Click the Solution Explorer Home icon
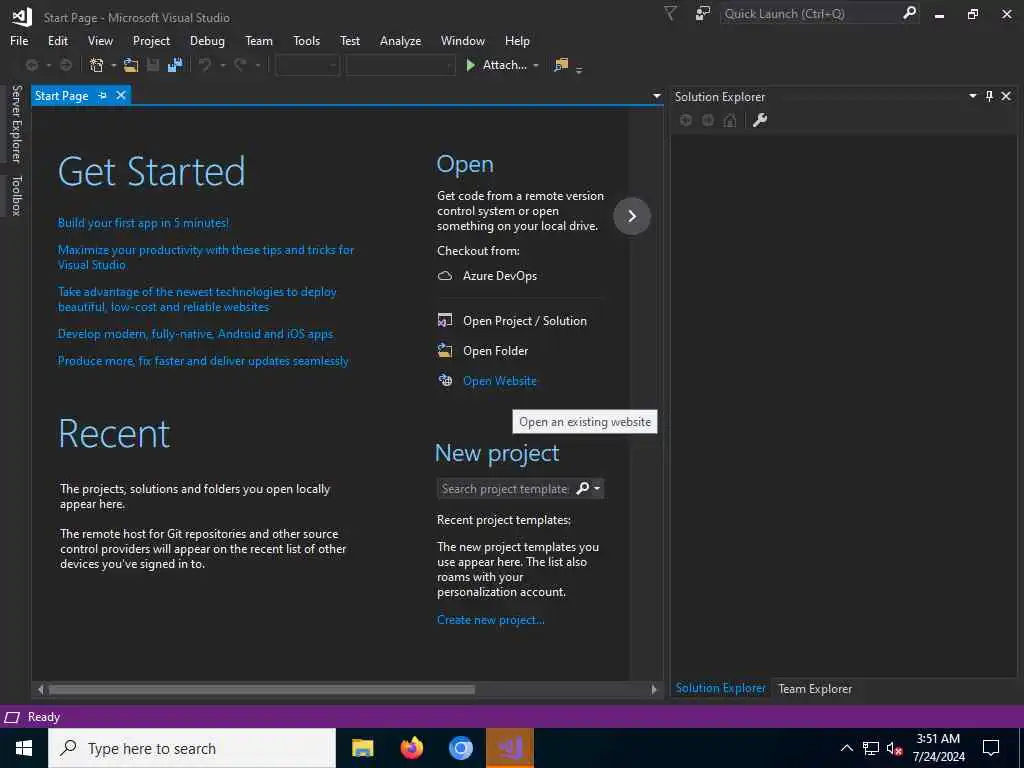This screenshot has width=1024, height=768. coord(730,120)
